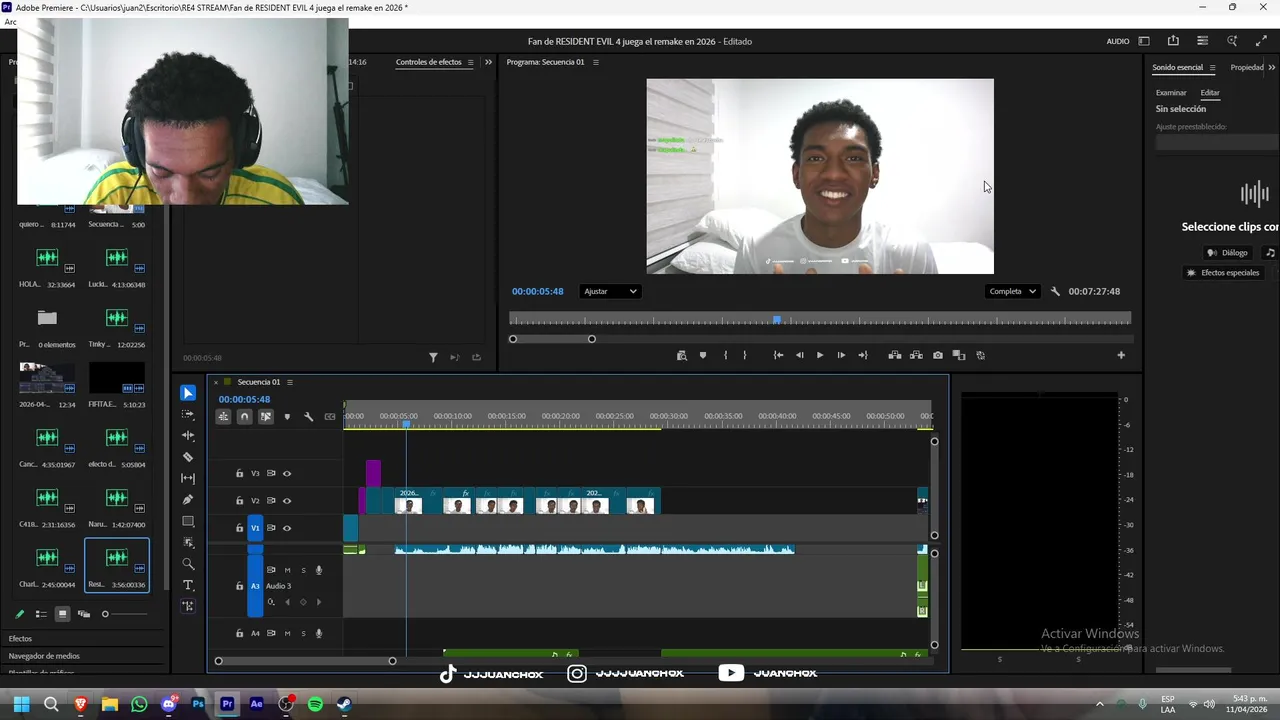Toggle linked selection in timeline
This screenshot has height=720, width=1280.
click(265, 417)
